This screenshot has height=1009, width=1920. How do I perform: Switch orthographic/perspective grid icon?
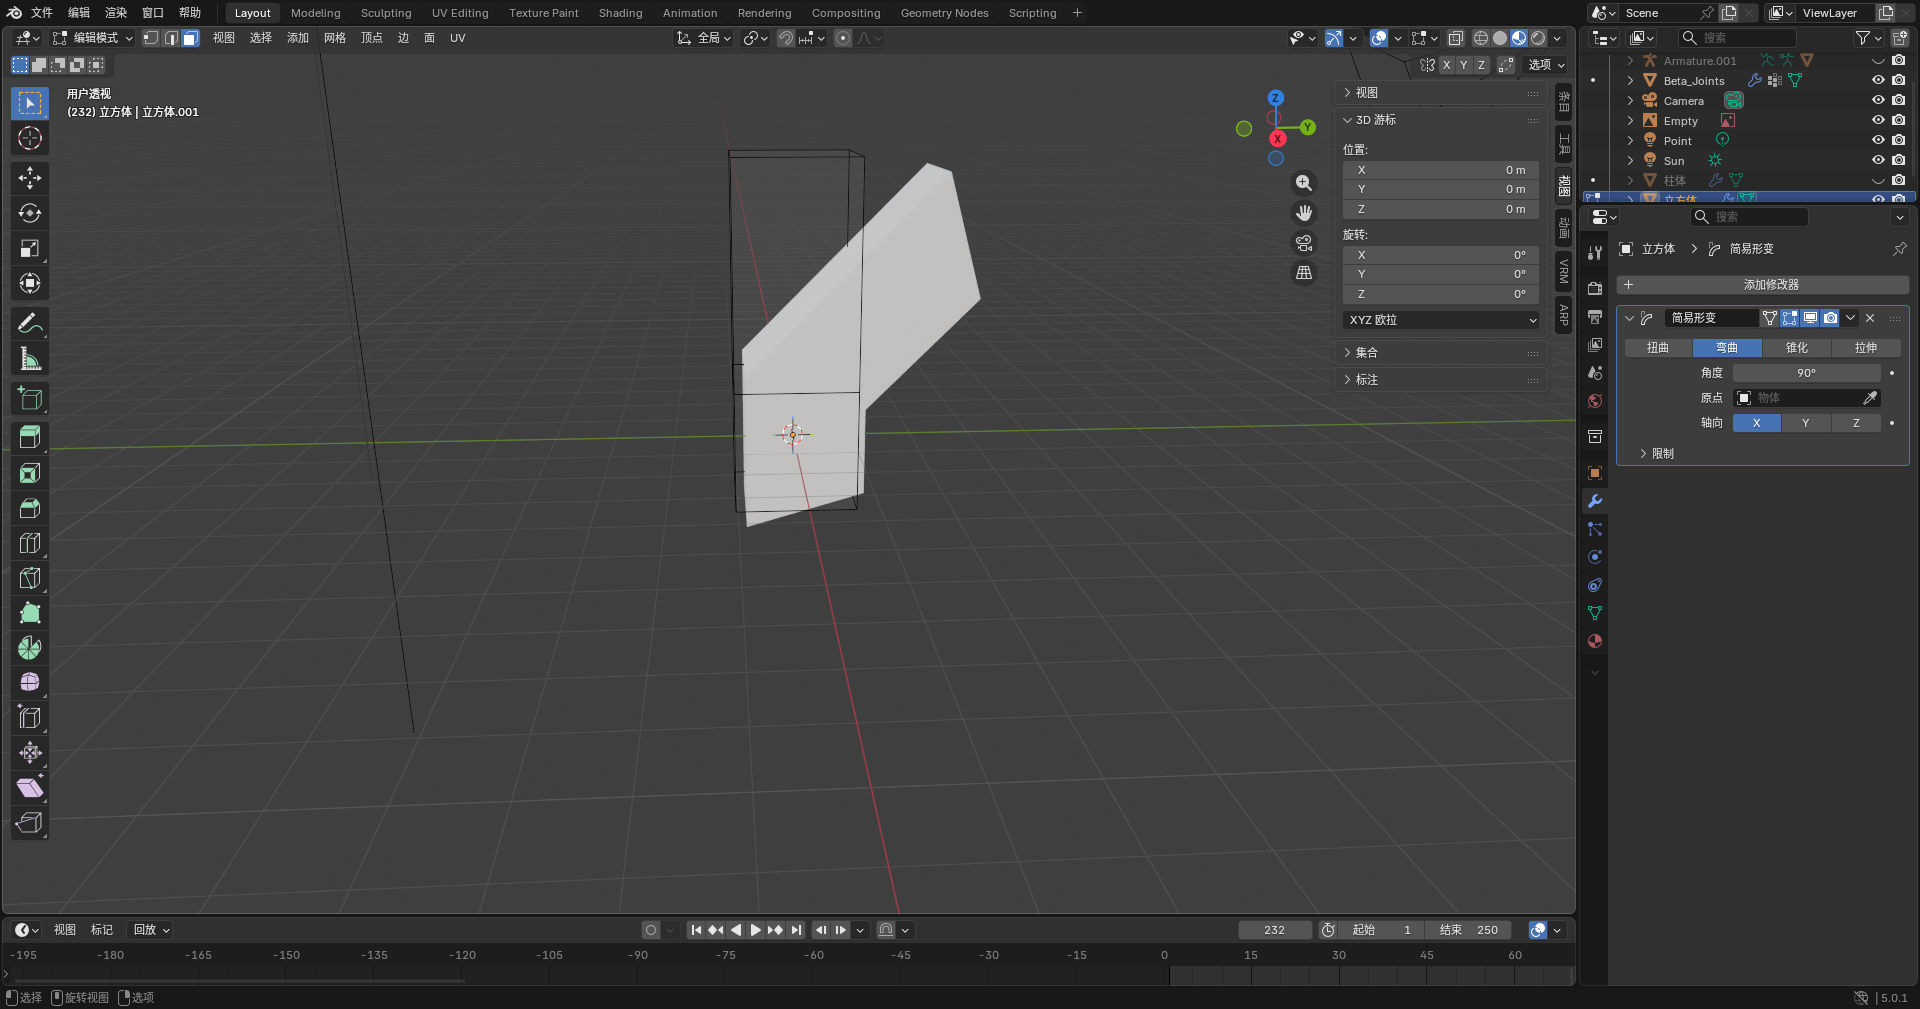[1304, 273]
